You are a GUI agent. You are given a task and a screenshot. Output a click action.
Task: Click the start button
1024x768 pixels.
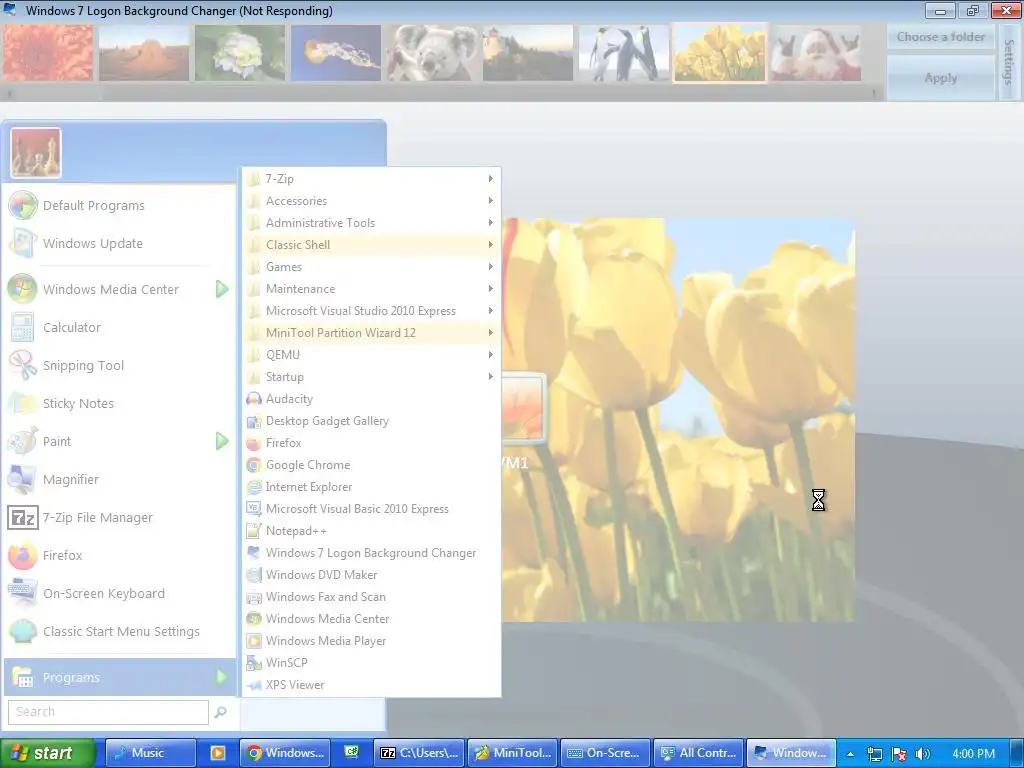[x=47, y=753]
